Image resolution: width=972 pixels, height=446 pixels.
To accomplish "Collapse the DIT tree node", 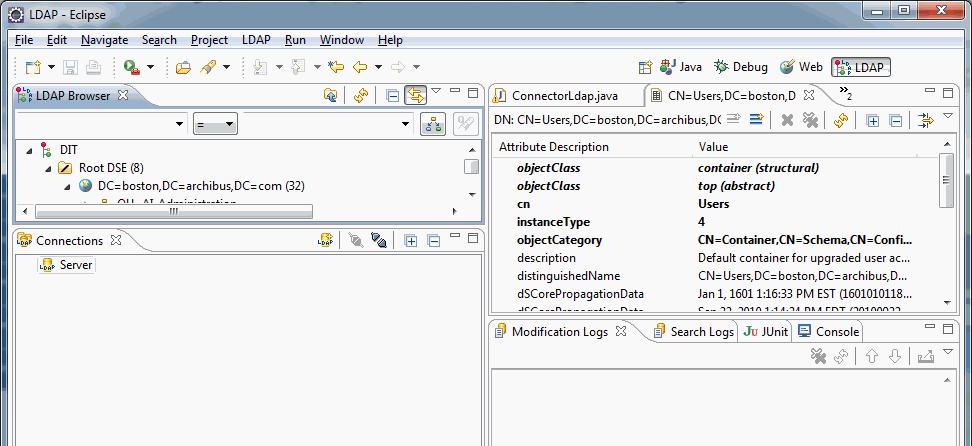I will coord(30,149).
